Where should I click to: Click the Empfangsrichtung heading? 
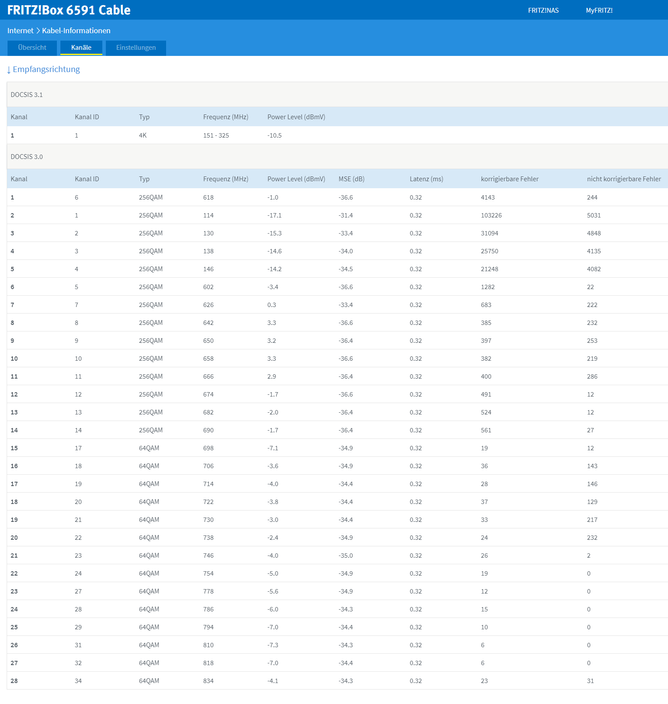tap(44, 69)
